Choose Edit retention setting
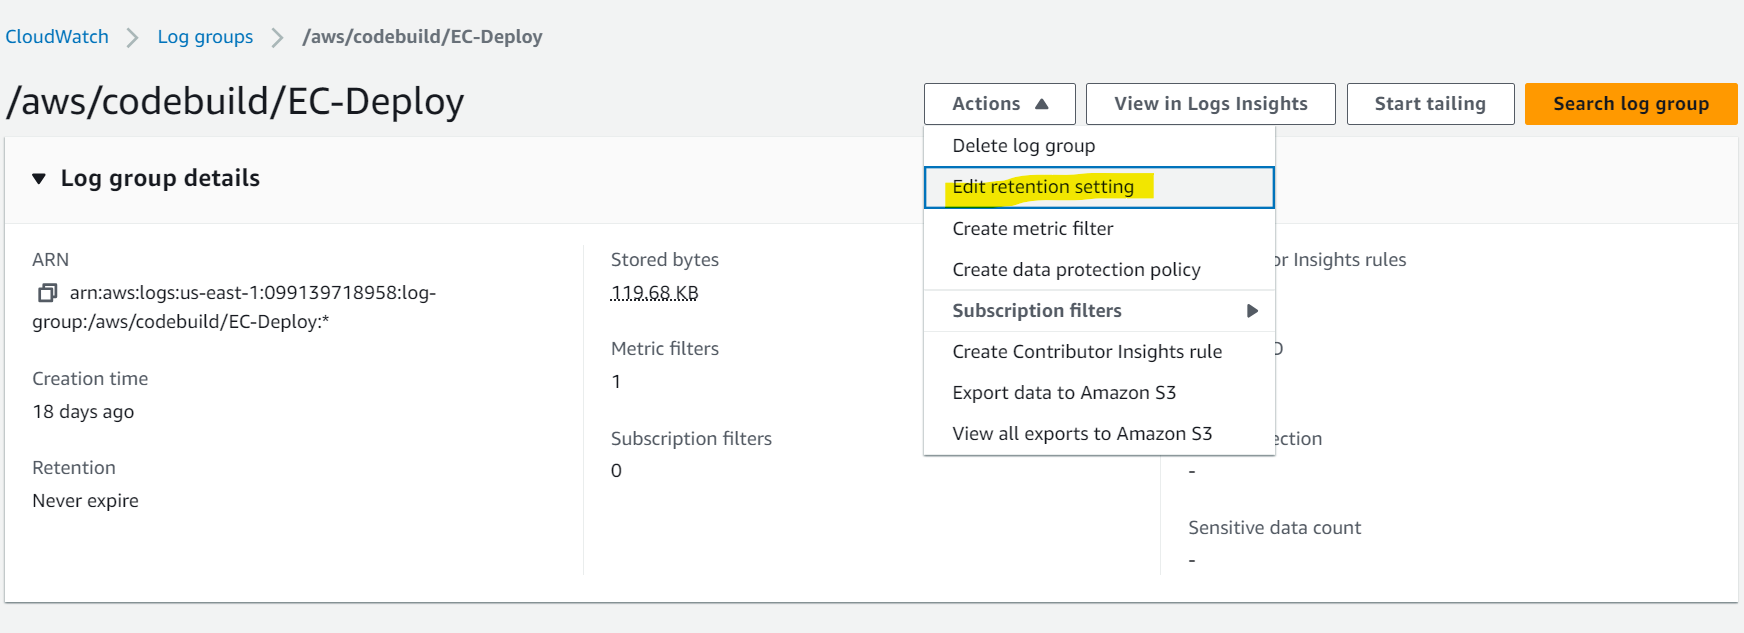 pos(1099,187)
